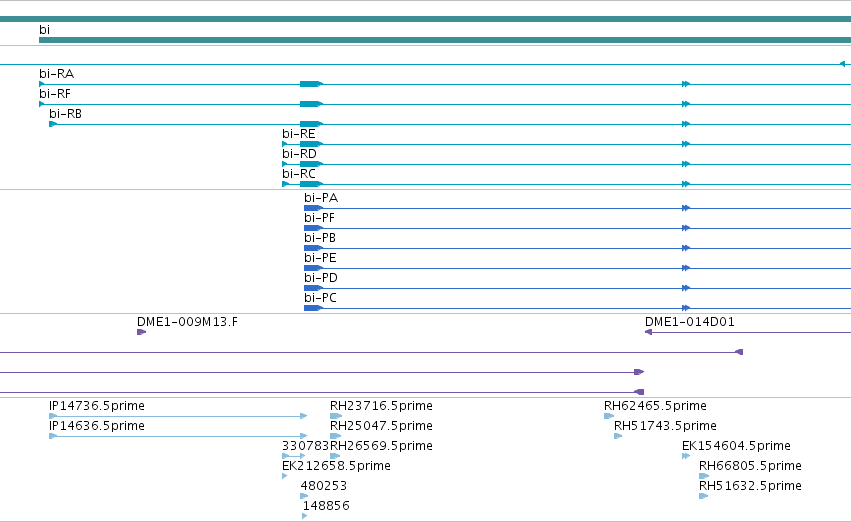Select the RH51632.5prime EST label

[750, 486]
